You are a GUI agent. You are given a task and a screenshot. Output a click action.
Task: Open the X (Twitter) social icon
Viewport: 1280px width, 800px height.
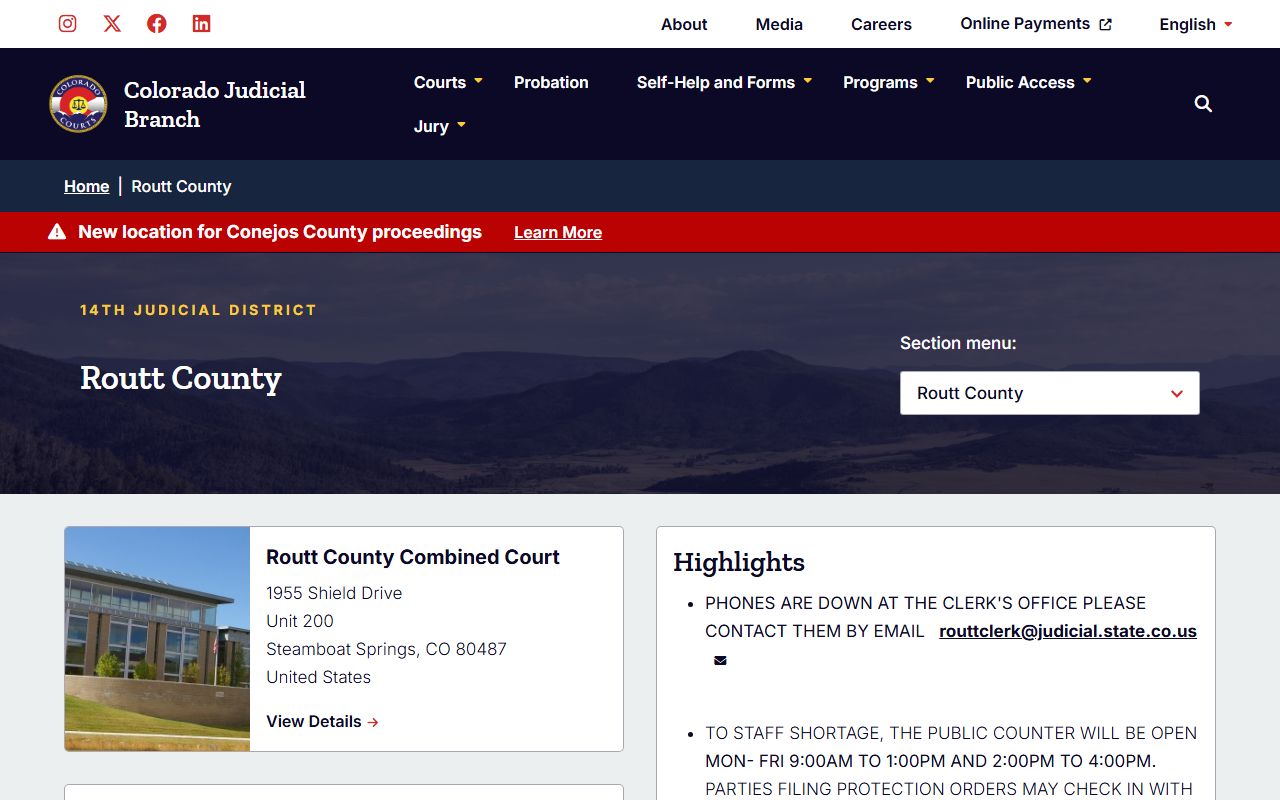click(112, 24)
